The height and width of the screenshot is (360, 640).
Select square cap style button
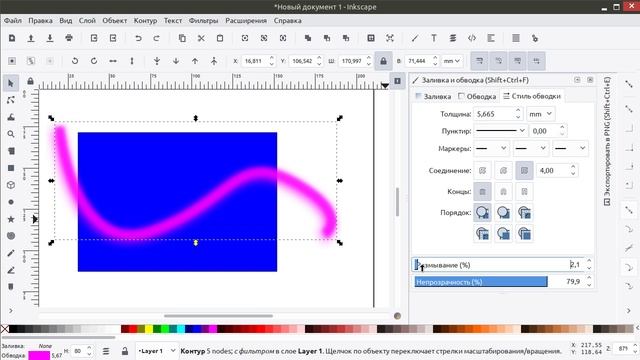[524, 191]
